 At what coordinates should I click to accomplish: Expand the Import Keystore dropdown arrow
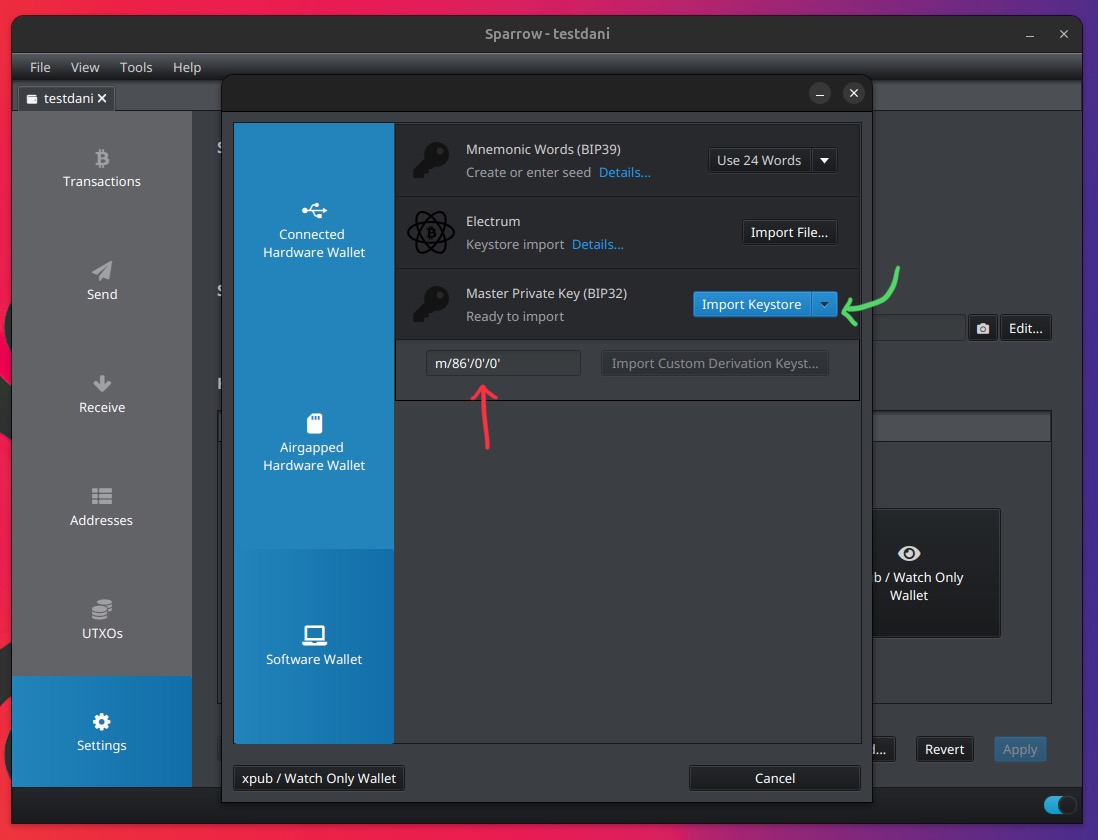click(x=824, y=304)
